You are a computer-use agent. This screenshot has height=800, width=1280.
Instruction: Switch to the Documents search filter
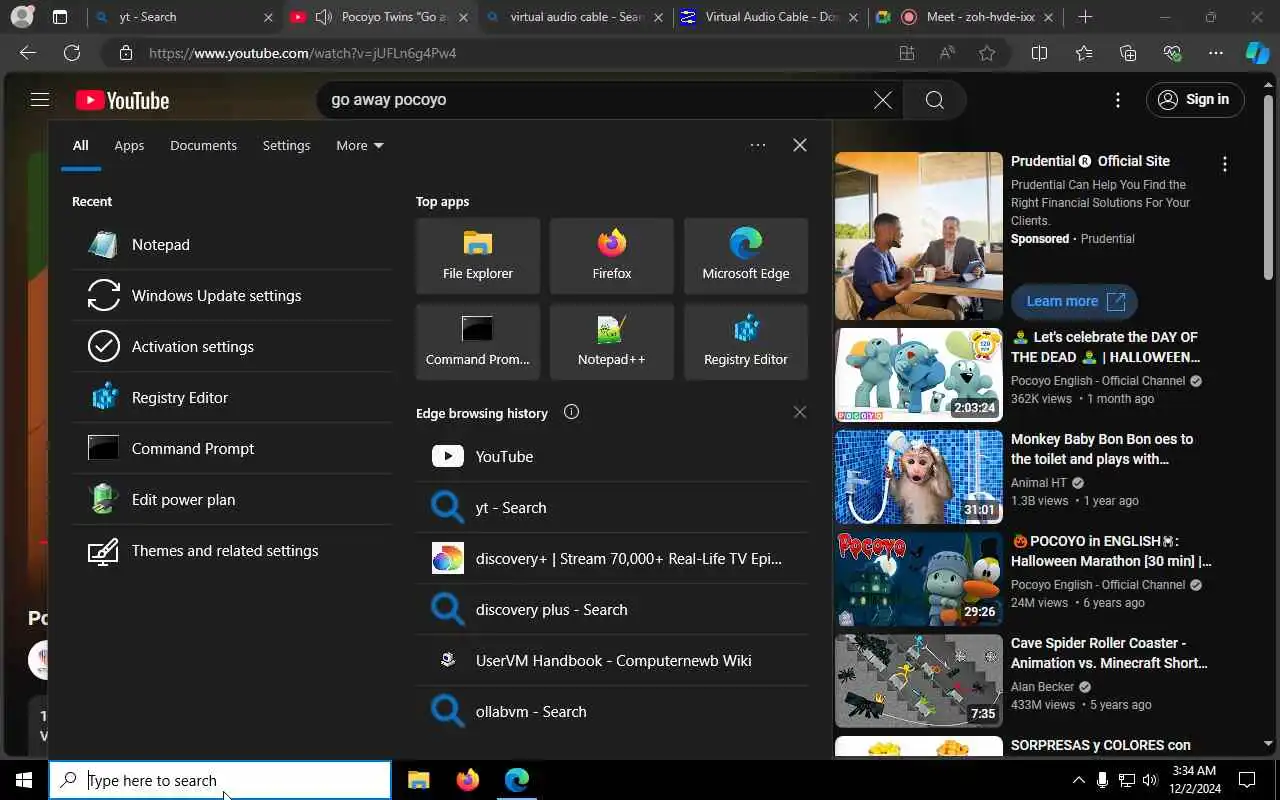pos(203,145)
